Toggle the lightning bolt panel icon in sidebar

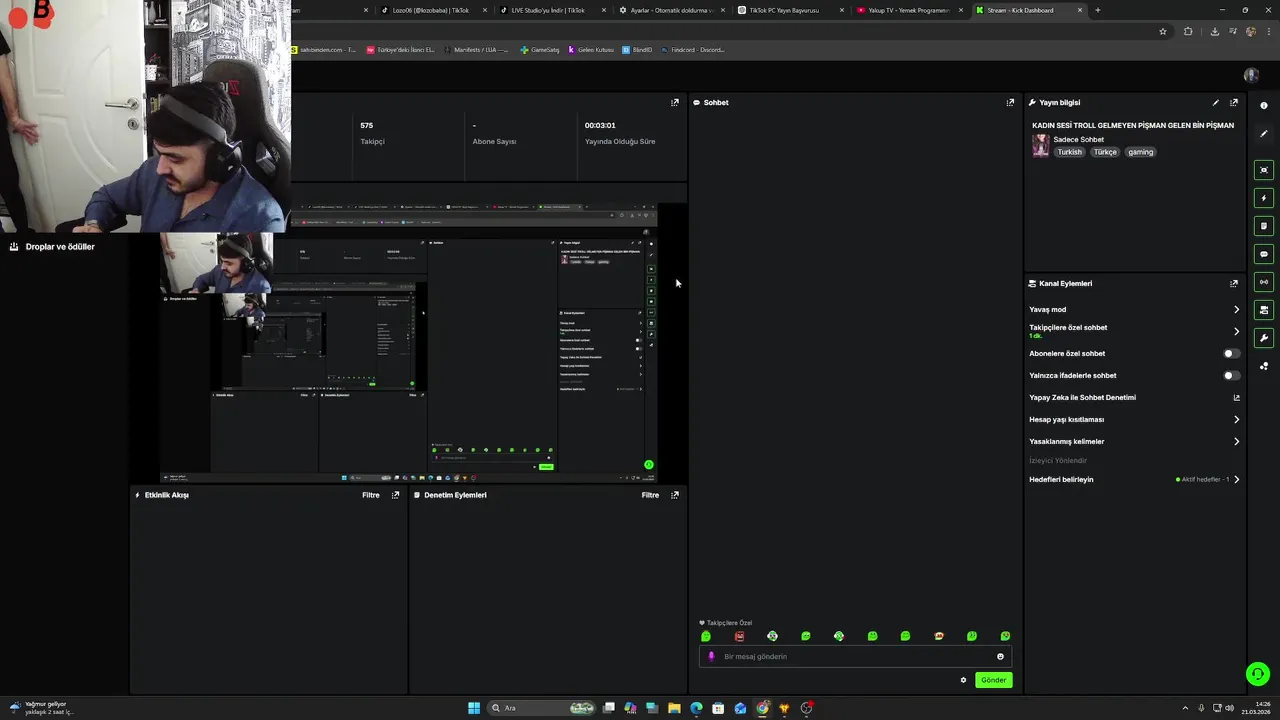click(x=1264, y=198)
